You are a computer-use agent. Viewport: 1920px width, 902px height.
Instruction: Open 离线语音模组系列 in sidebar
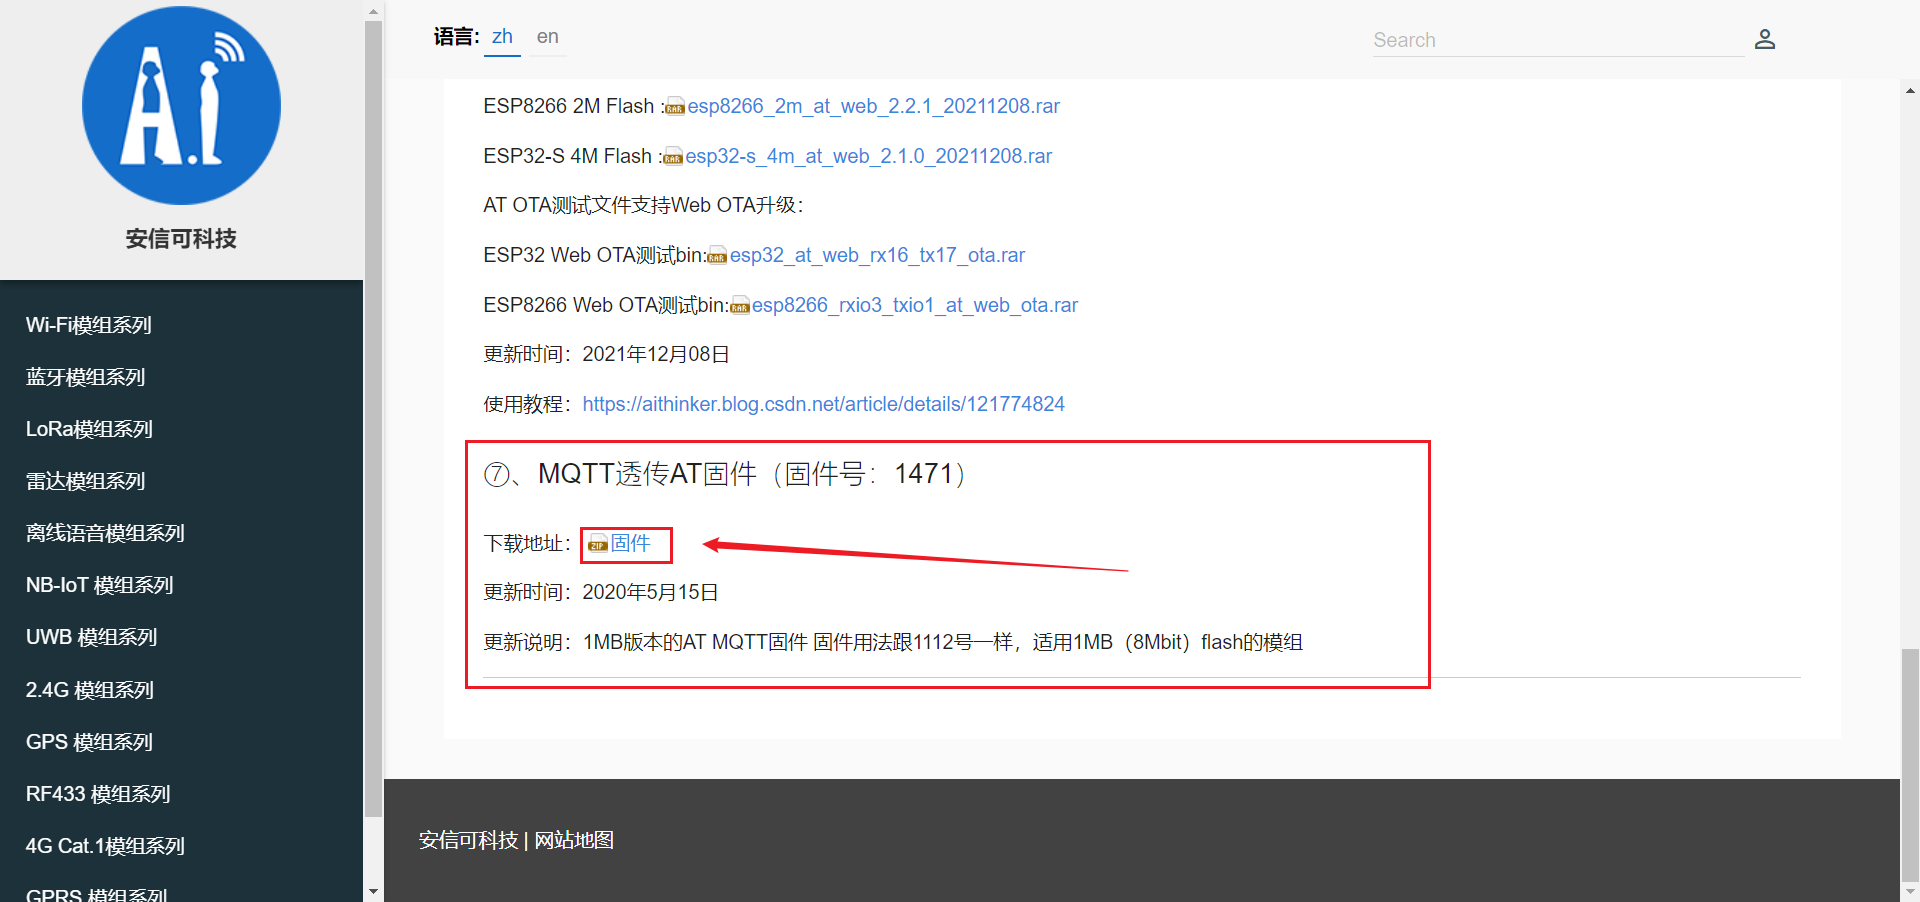click(105, 533)
